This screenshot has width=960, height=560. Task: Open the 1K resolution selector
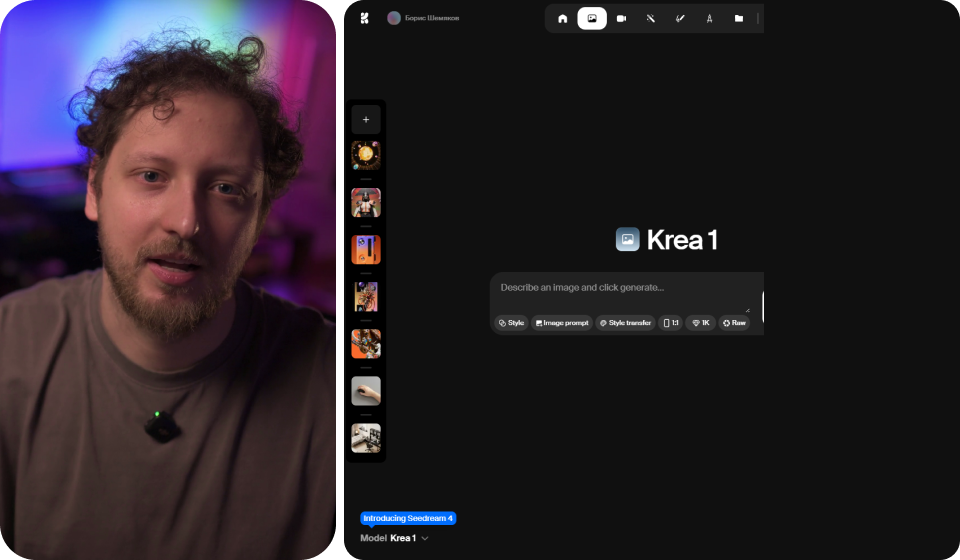pos(700,323)
